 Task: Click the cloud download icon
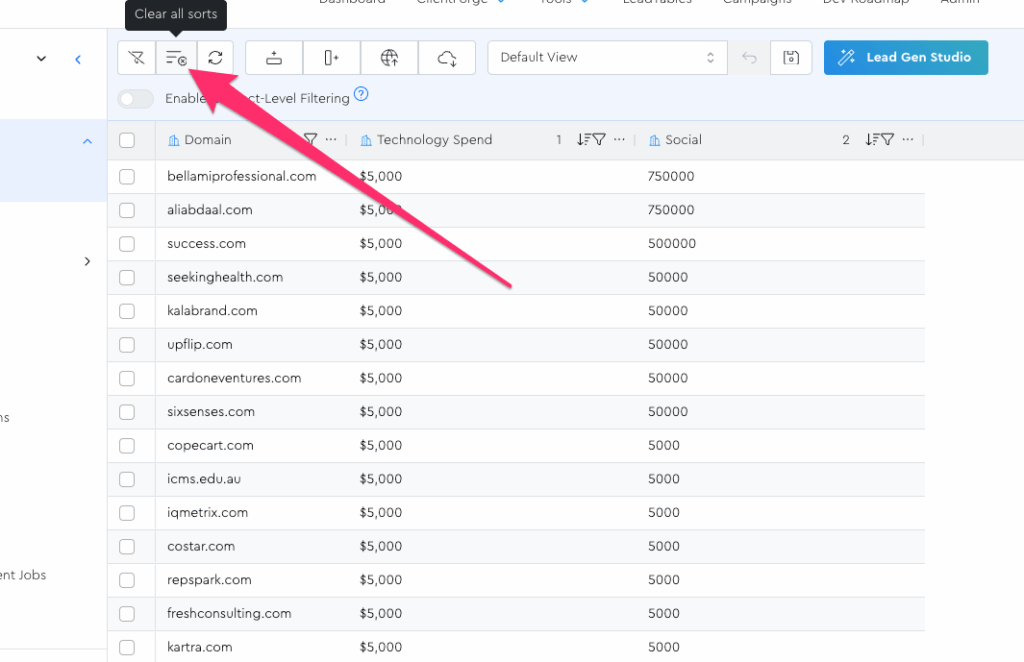click(x=448, y=58)
